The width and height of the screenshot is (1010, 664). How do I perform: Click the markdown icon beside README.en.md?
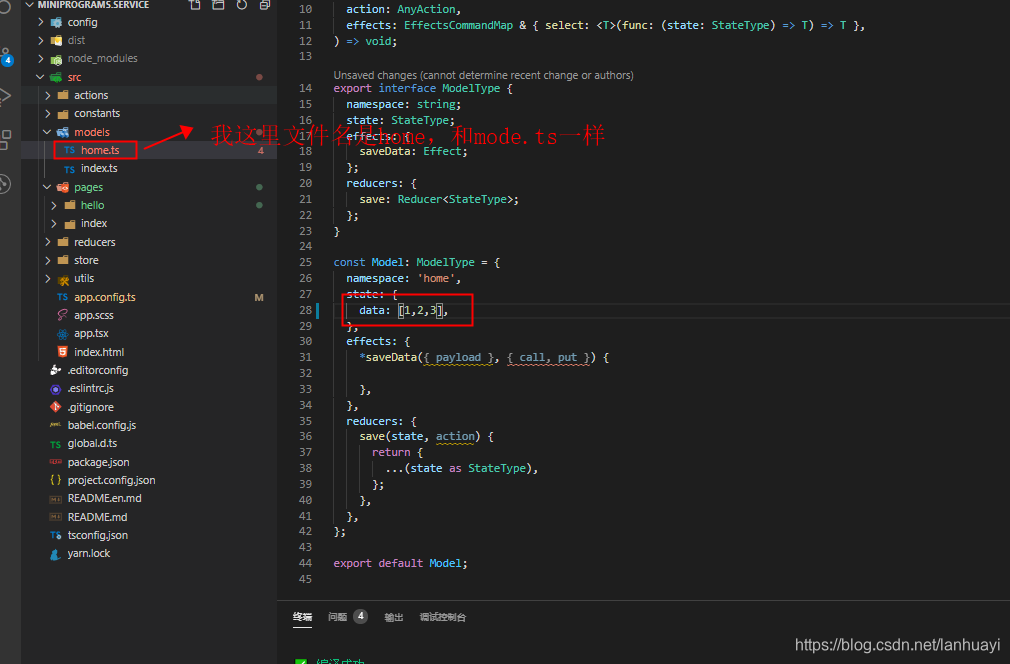click(x=55, y=498)
